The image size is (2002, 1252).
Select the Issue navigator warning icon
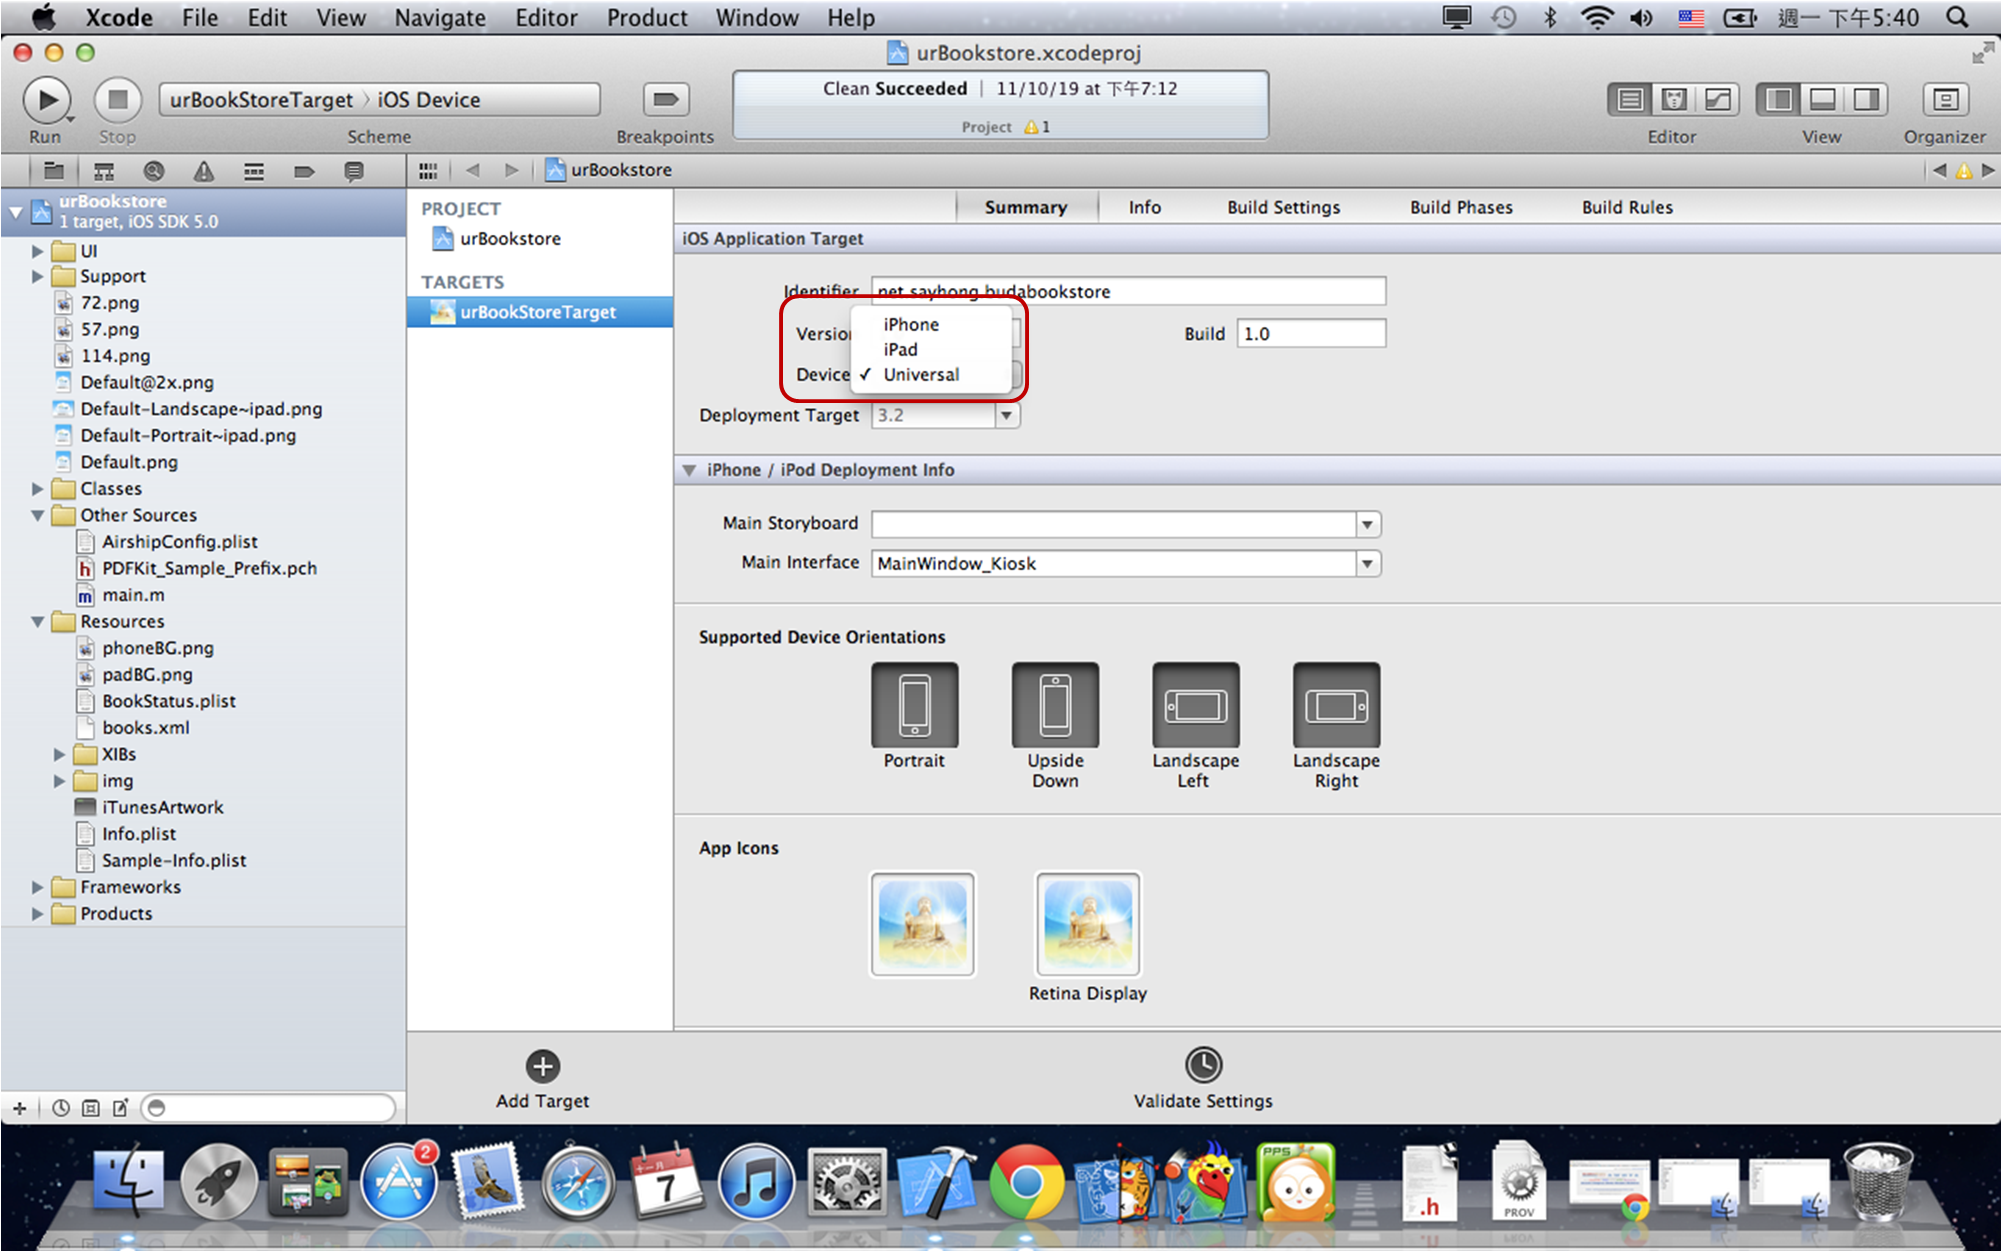pos(204,171)
